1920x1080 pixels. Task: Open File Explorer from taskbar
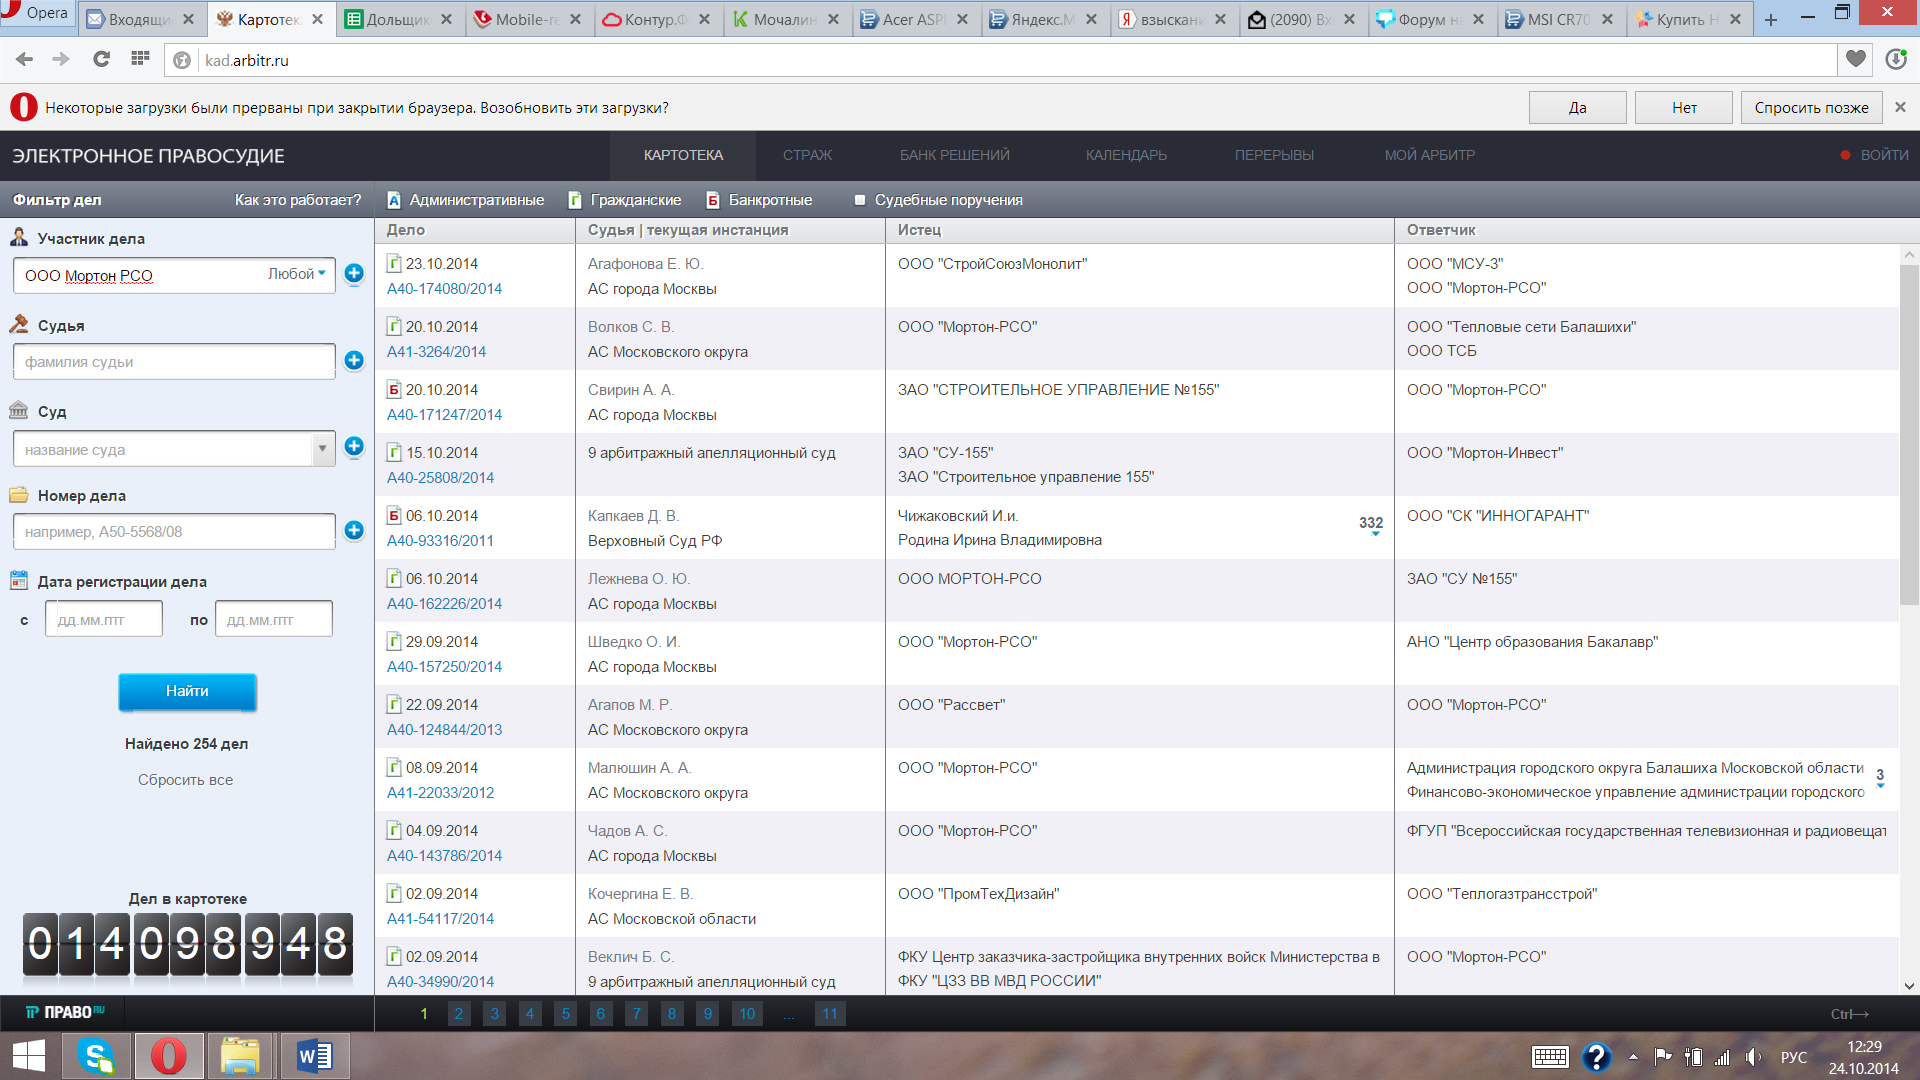point(240,1056)
